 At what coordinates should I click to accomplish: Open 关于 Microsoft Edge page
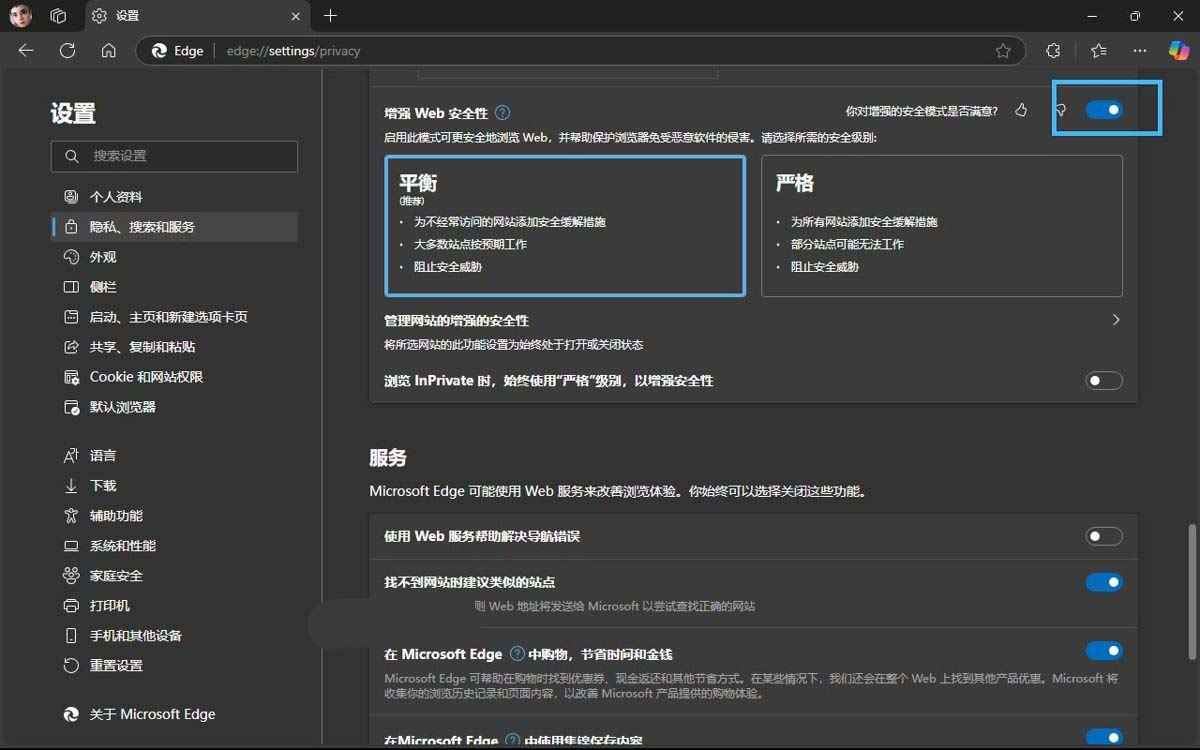175,714
